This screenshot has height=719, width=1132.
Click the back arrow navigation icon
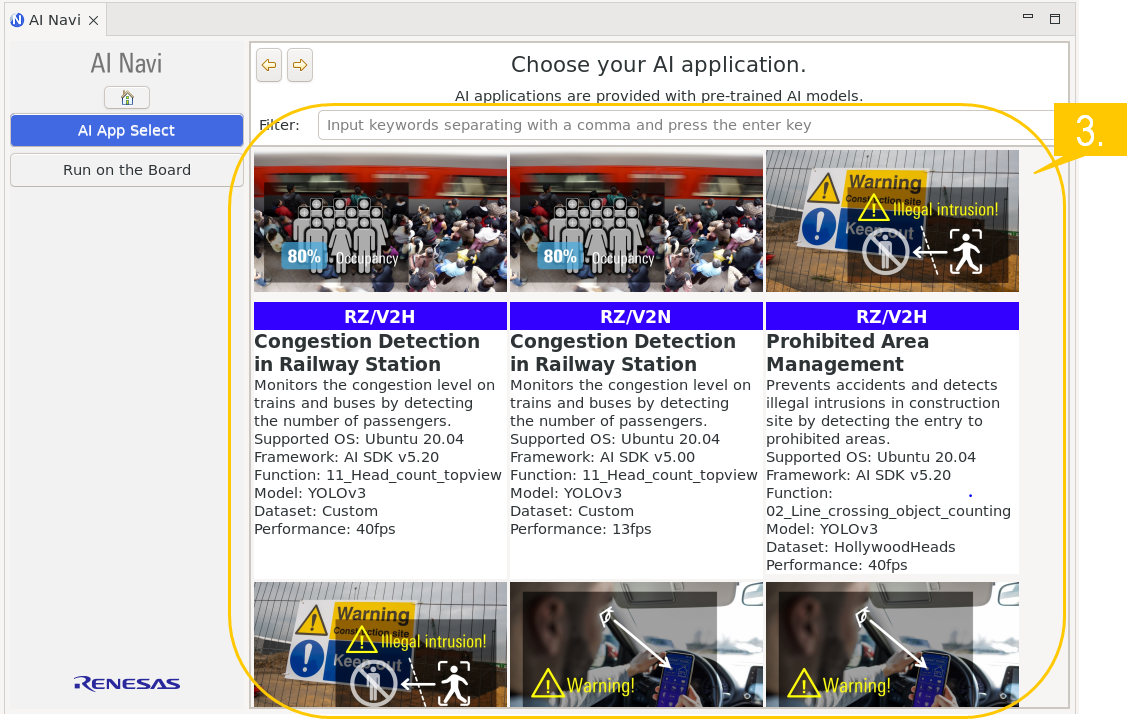[268, 66]
